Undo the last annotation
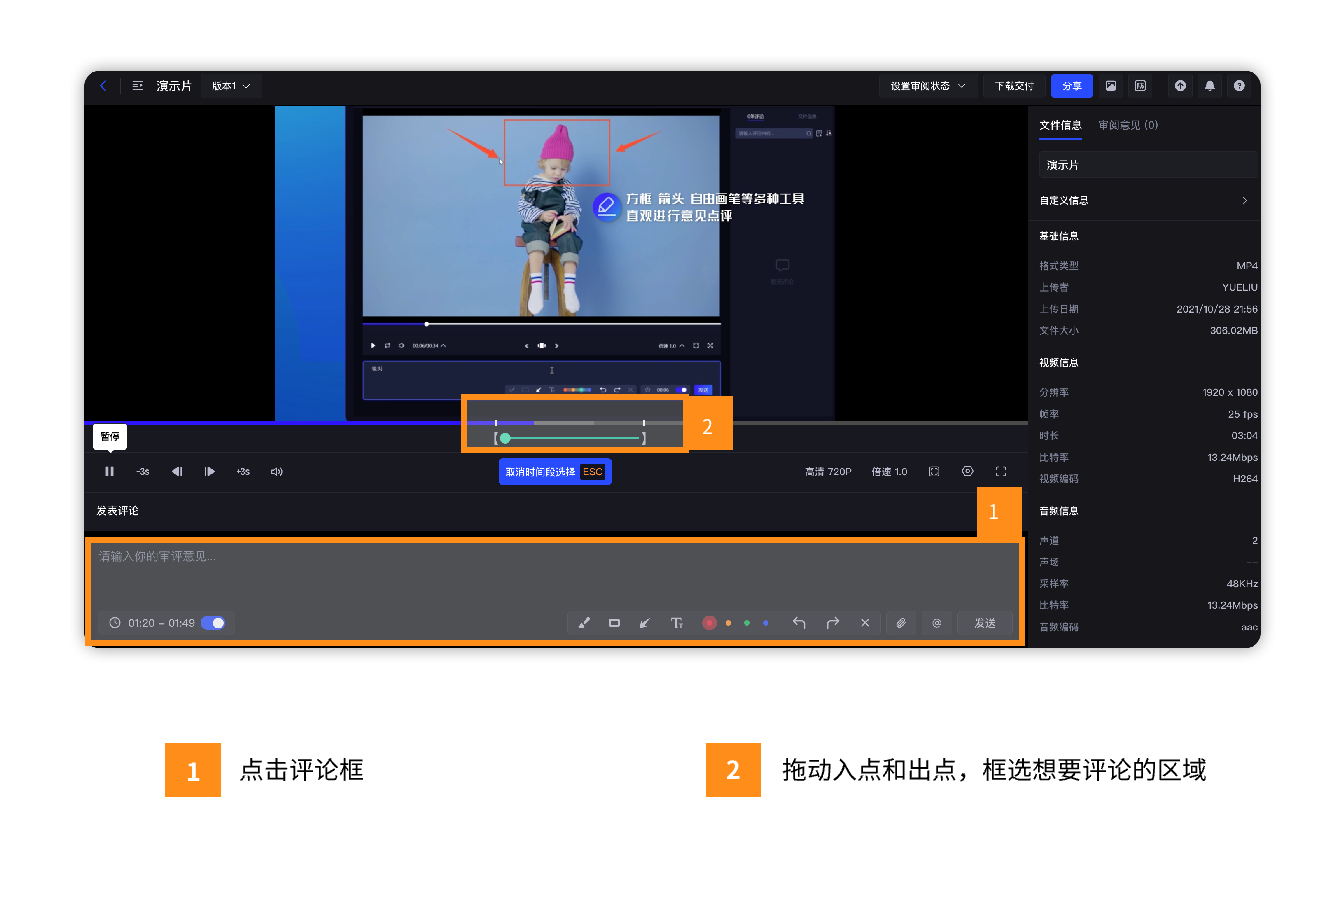 (x=799, y=623)
